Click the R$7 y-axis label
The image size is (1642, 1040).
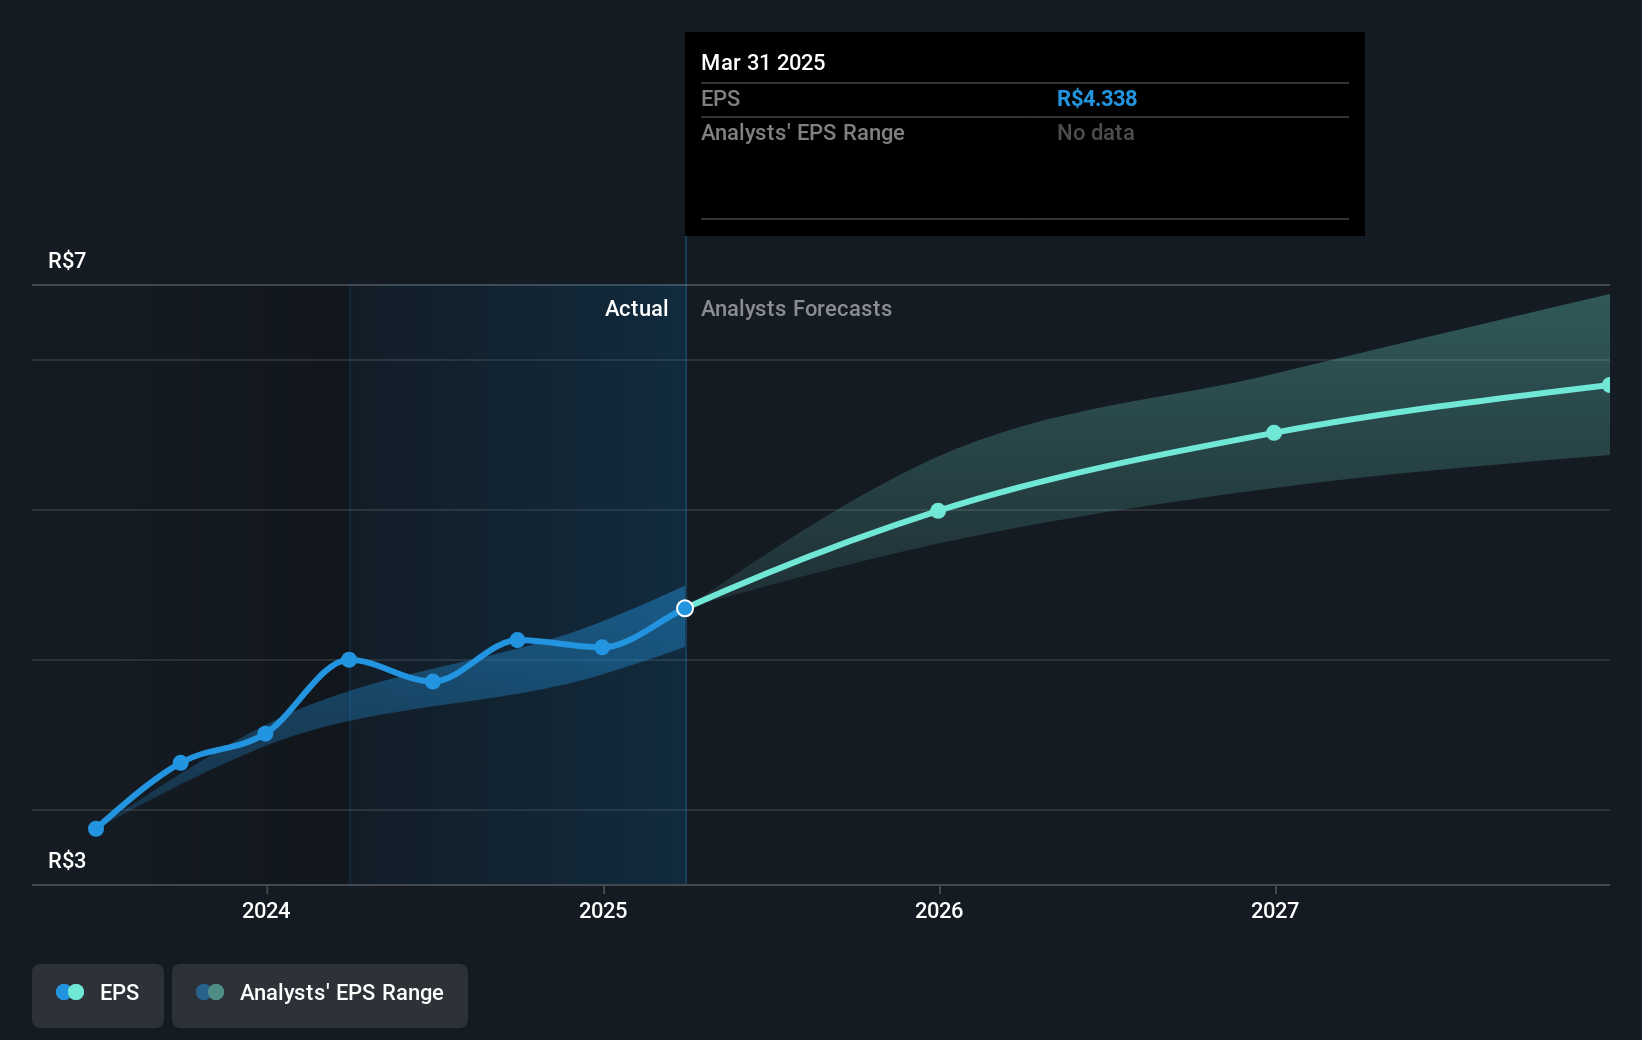[67, 261]
